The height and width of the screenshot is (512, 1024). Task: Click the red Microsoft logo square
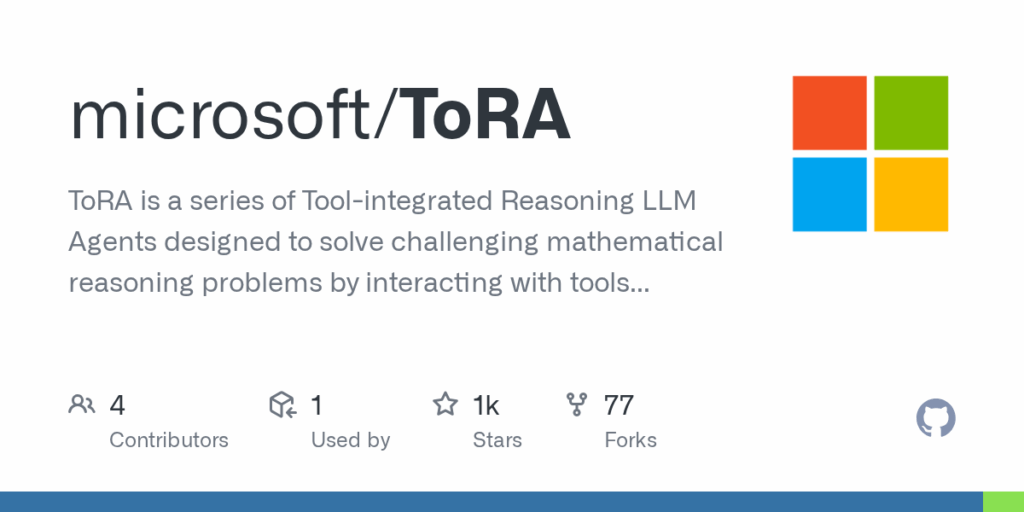(829, 113)
